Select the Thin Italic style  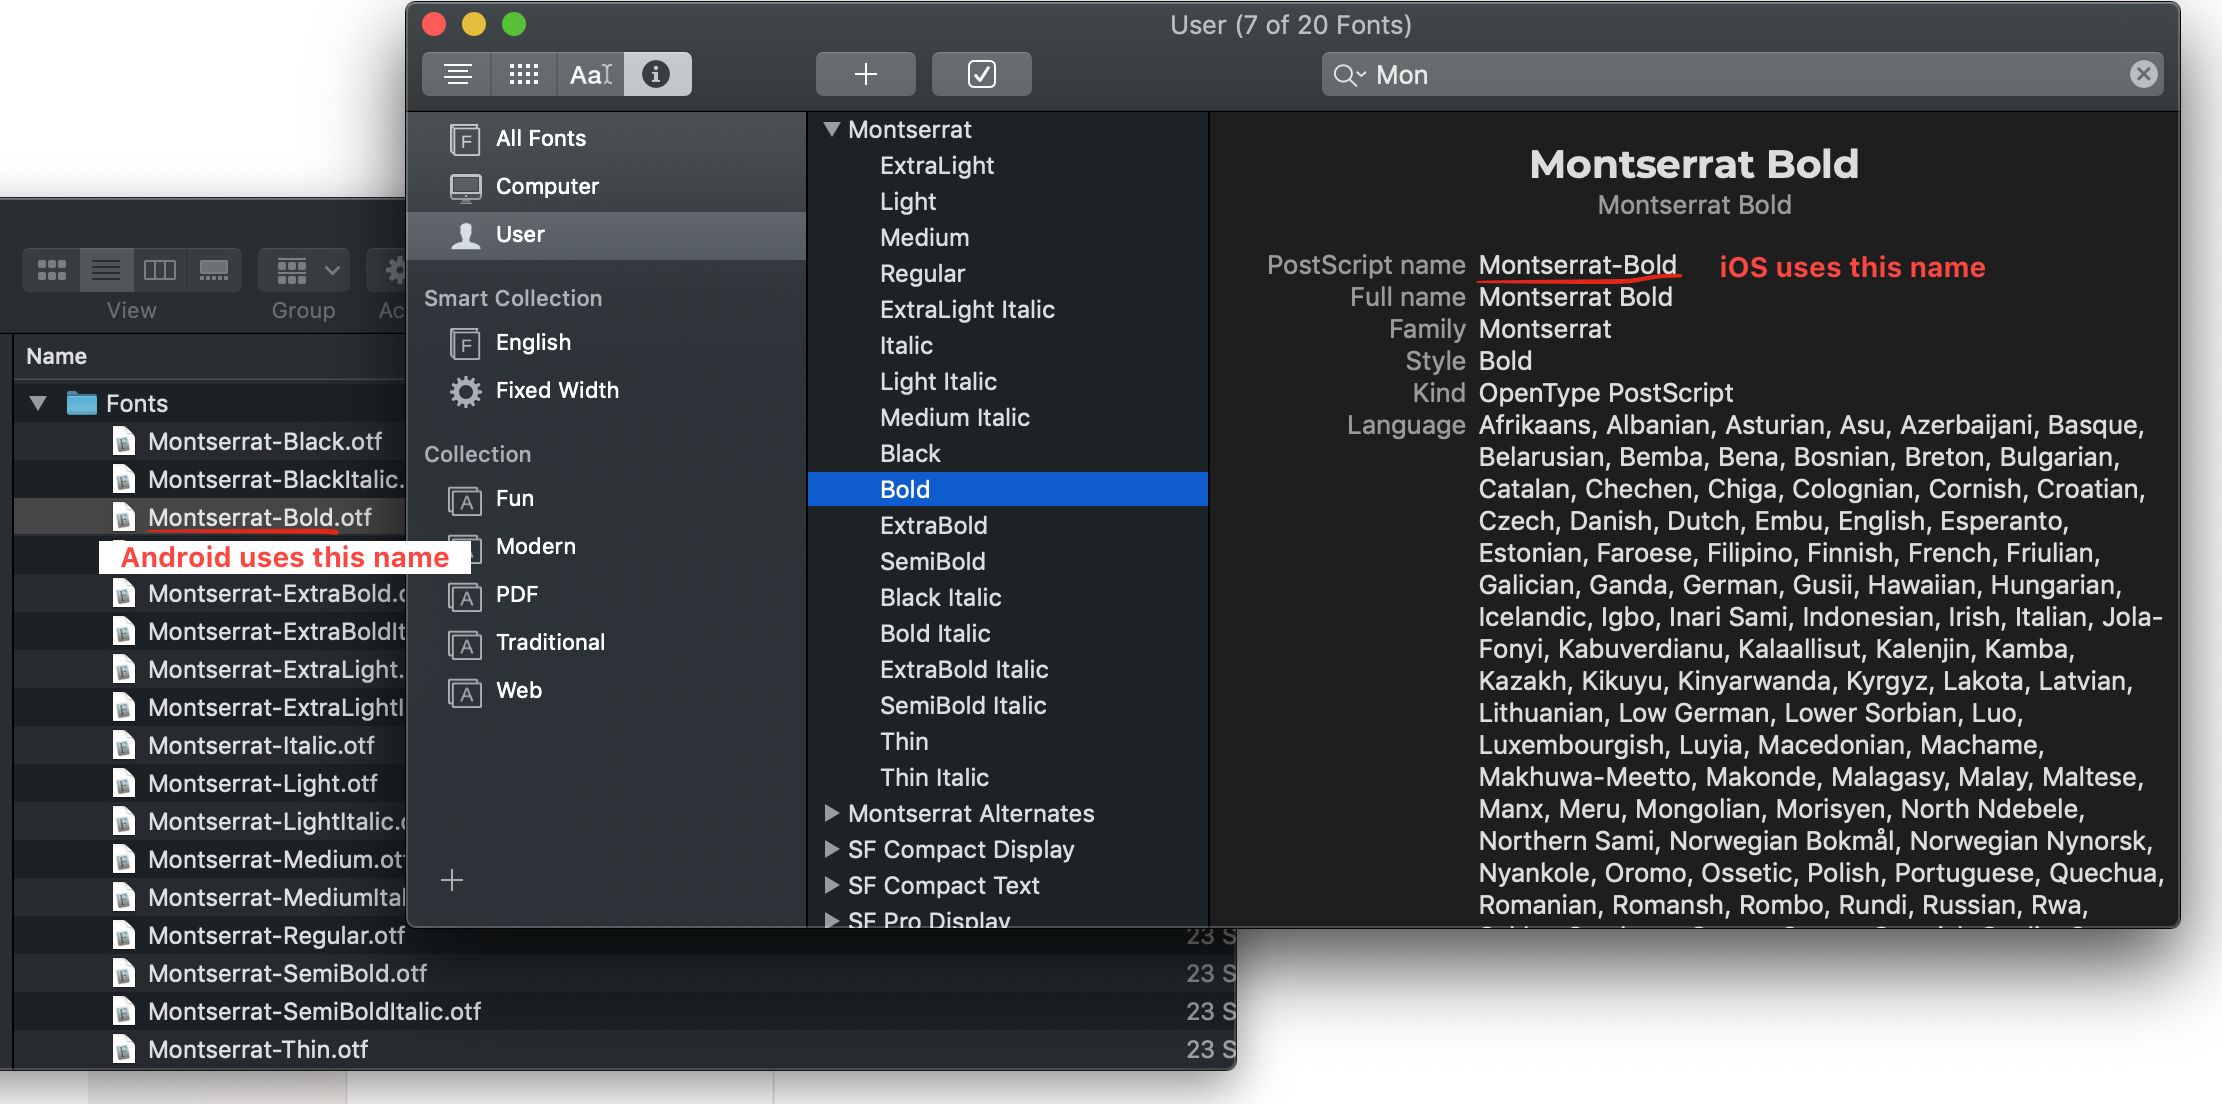(x=1007, y=778)
